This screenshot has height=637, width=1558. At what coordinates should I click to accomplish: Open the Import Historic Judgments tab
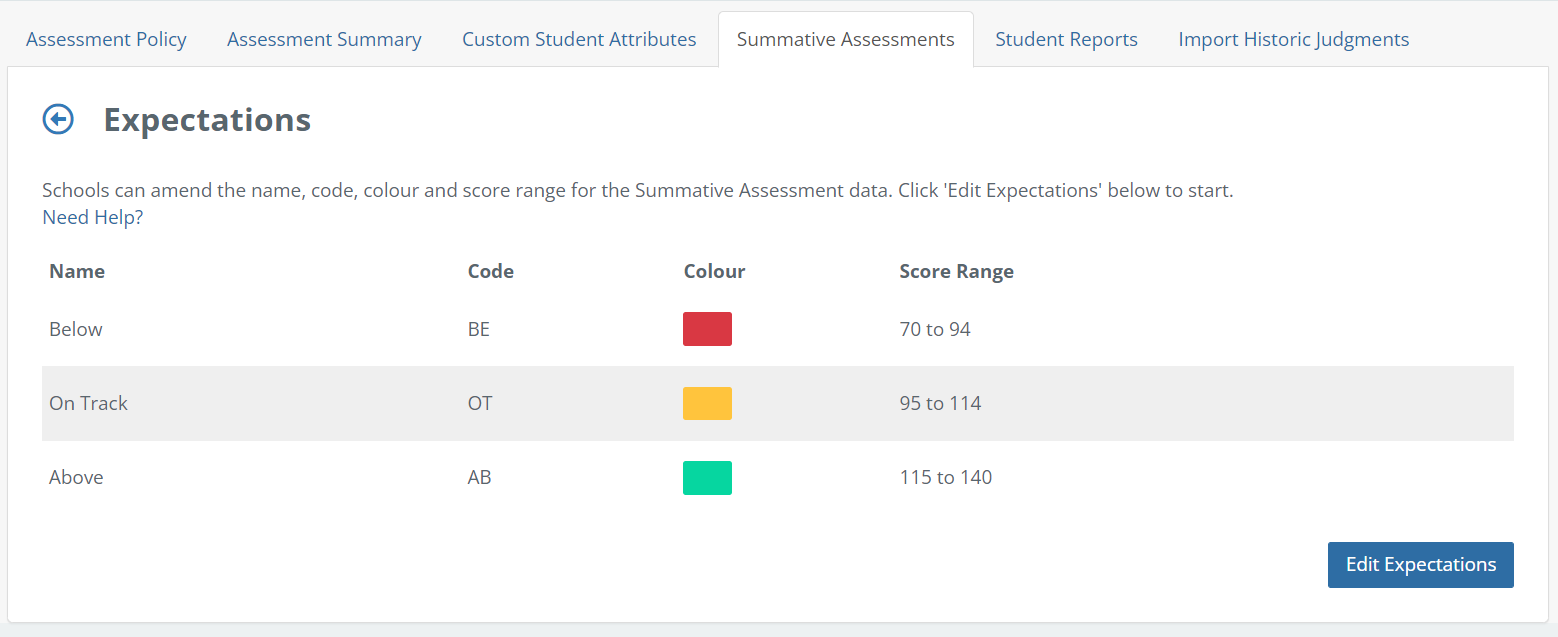click(1293, 40)
